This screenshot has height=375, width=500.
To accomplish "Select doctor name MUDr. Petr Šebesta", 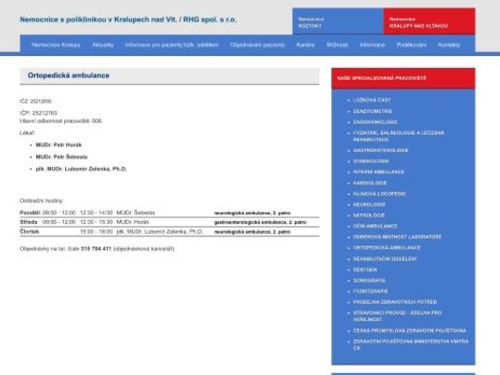I will pos(62,157).
